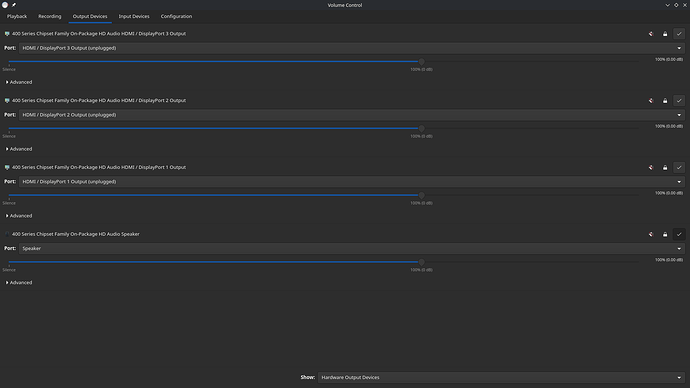Lock channels for DisplayPort 1 Output
The width and height of the screenshot is (690, 388).
[665, 168]
